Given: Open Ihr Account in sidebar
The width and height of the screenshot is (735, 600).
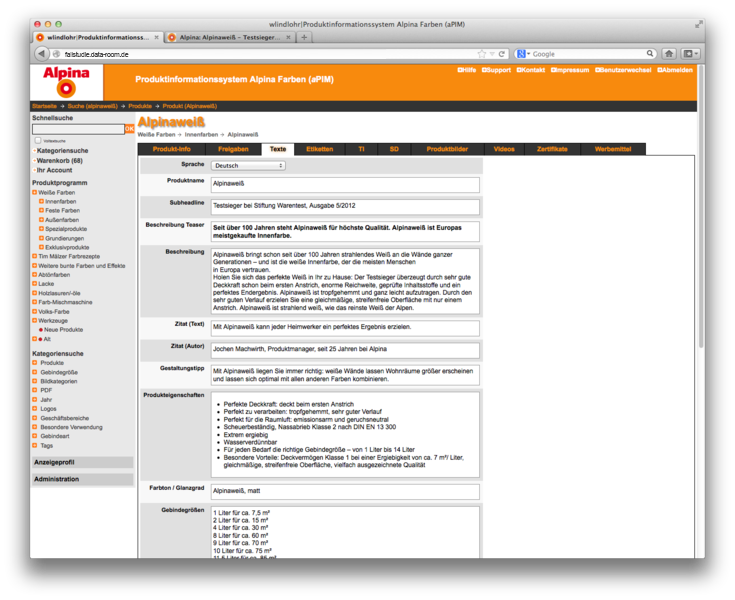Looking at the screenshot, I should click(54, 170).
